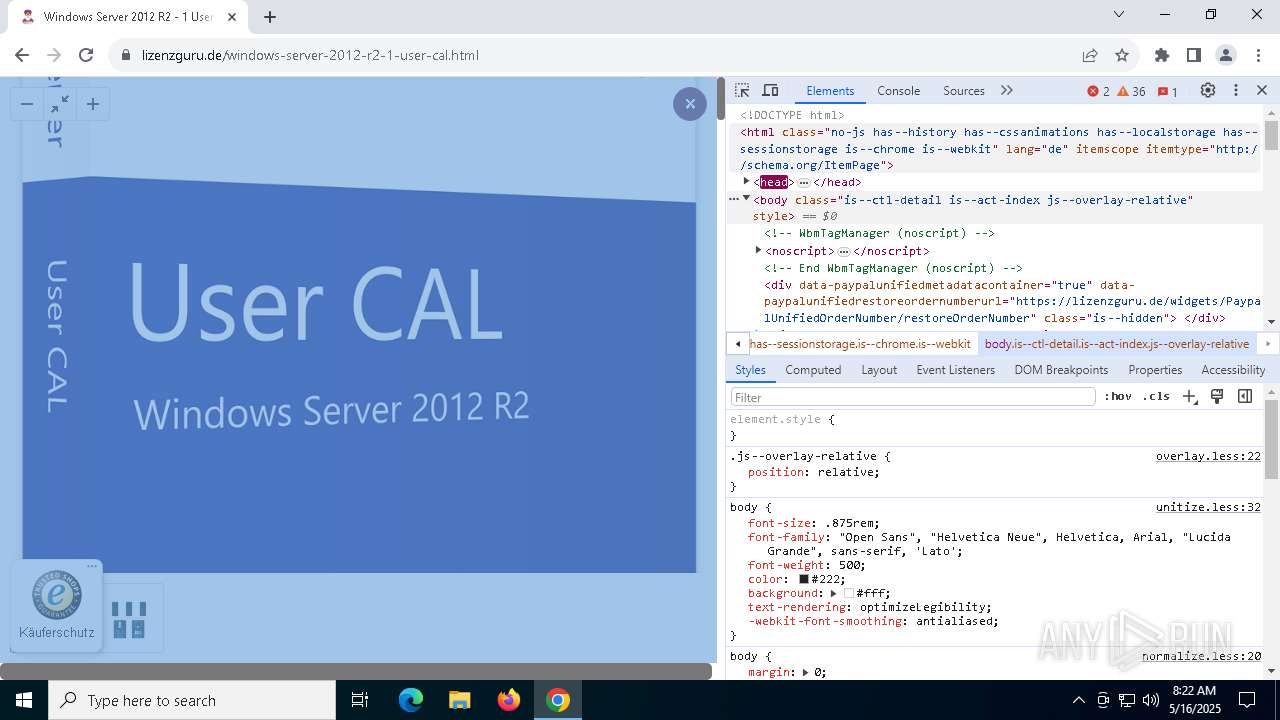Click the <!DOCTYPE html> line

click(x=792, y=115)
